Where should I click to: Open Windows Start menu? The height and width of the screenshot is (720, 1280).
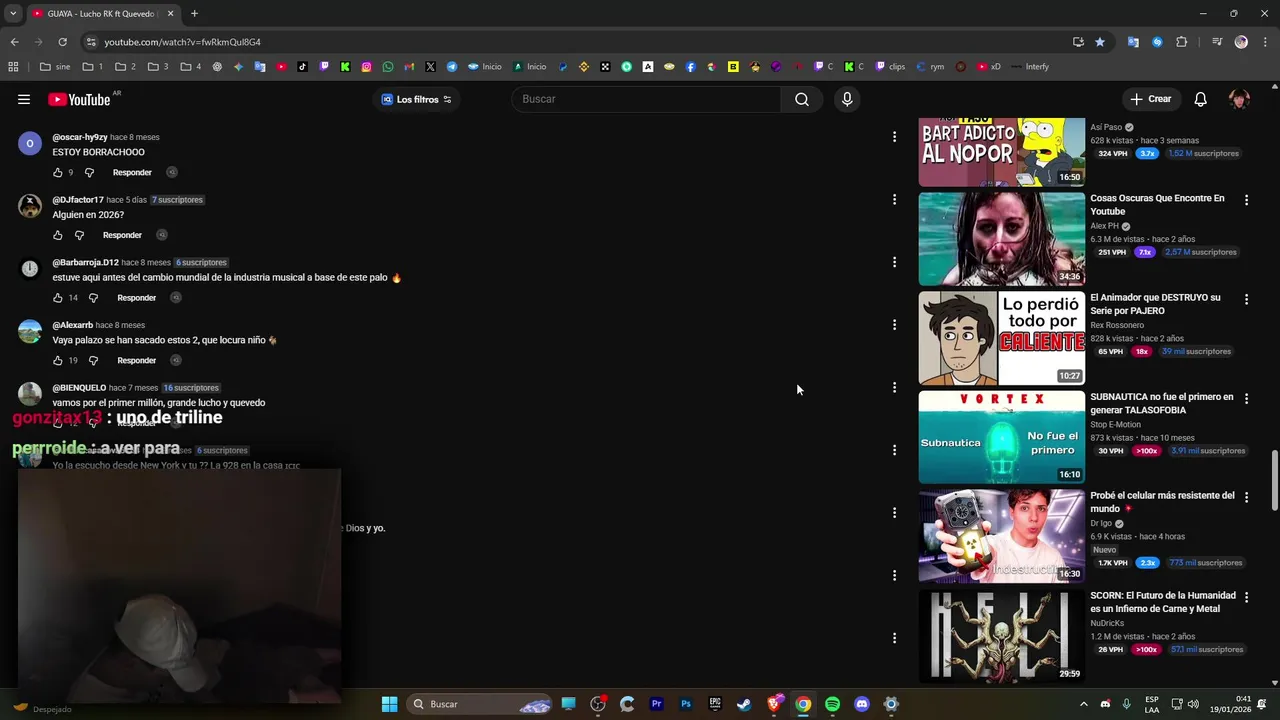(389, 704)
